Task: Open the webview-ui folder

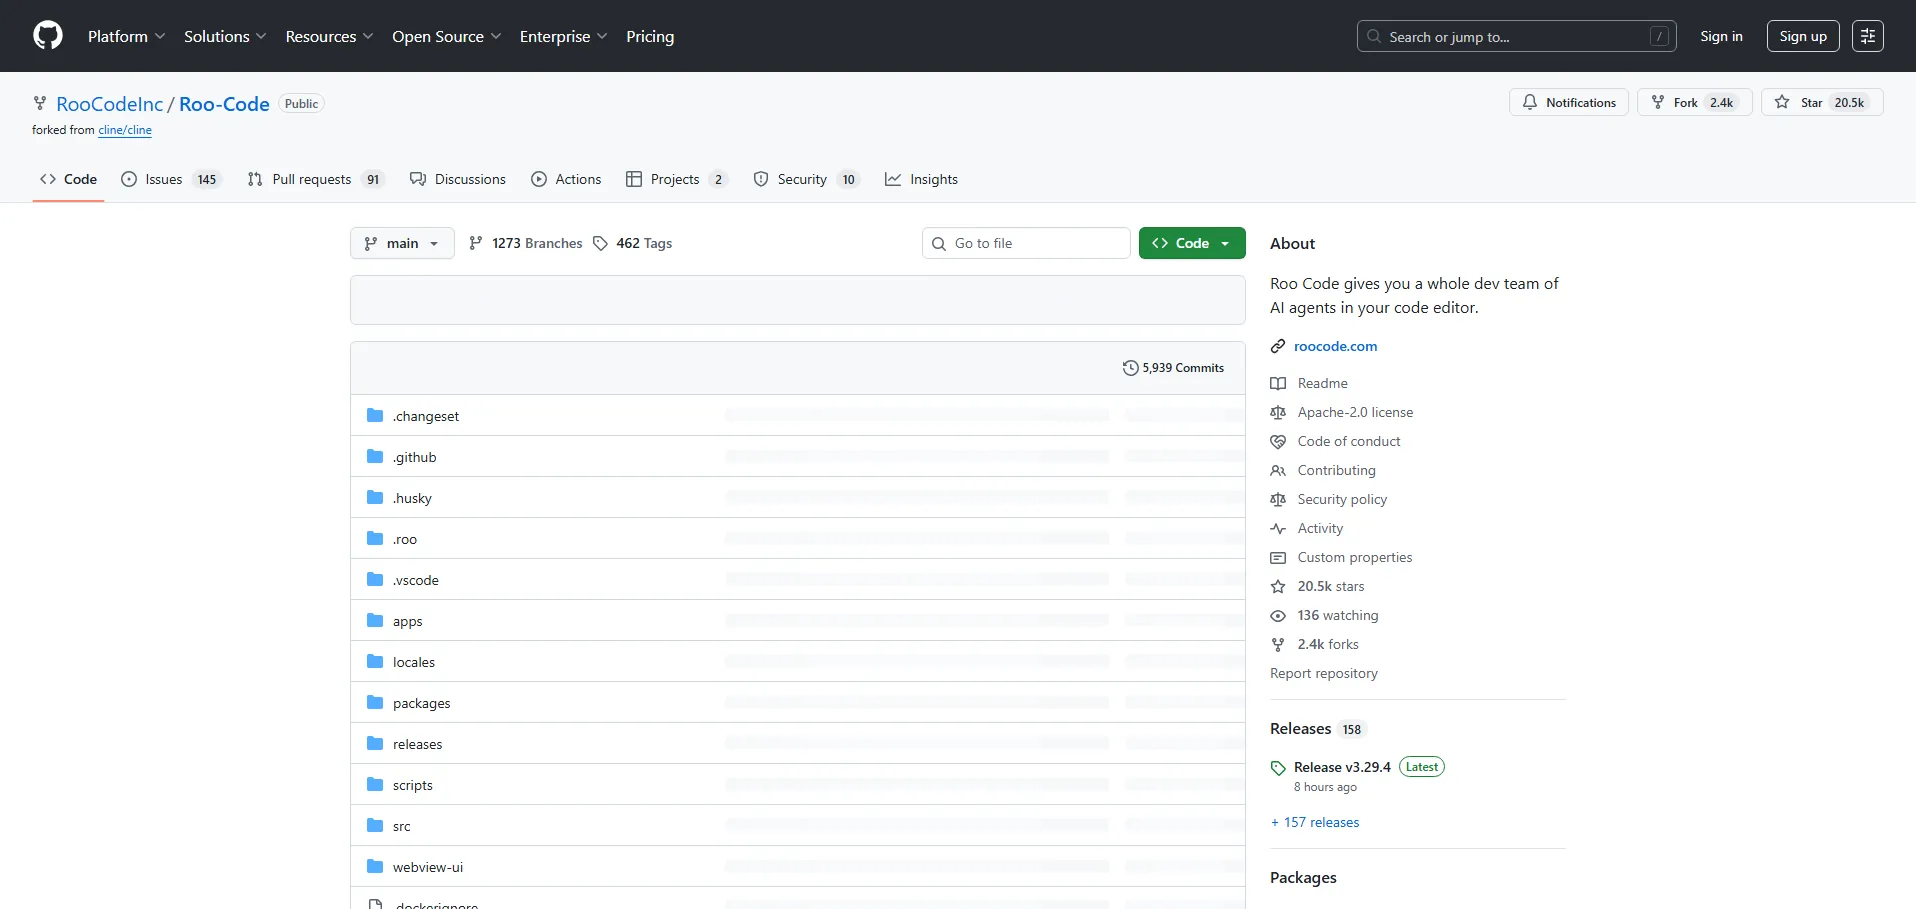Action: [428, 867]
